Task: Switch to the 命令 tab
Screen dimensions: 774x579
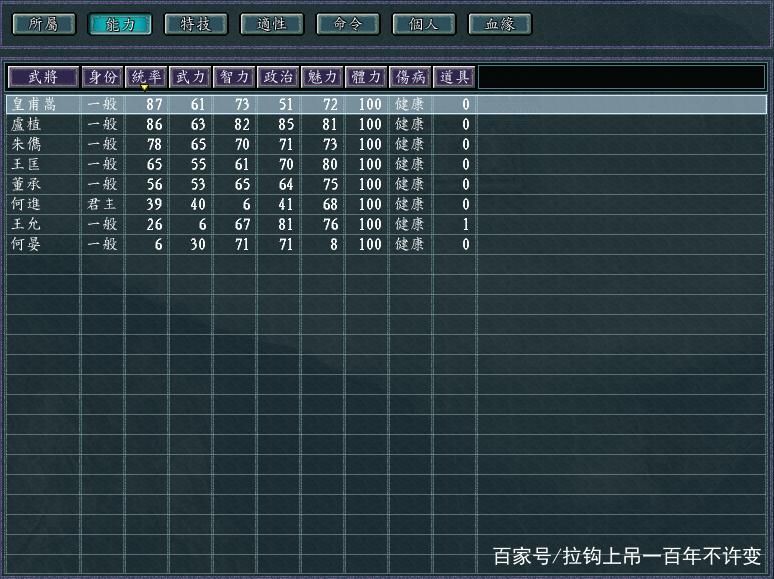Action: pos(348,24)
